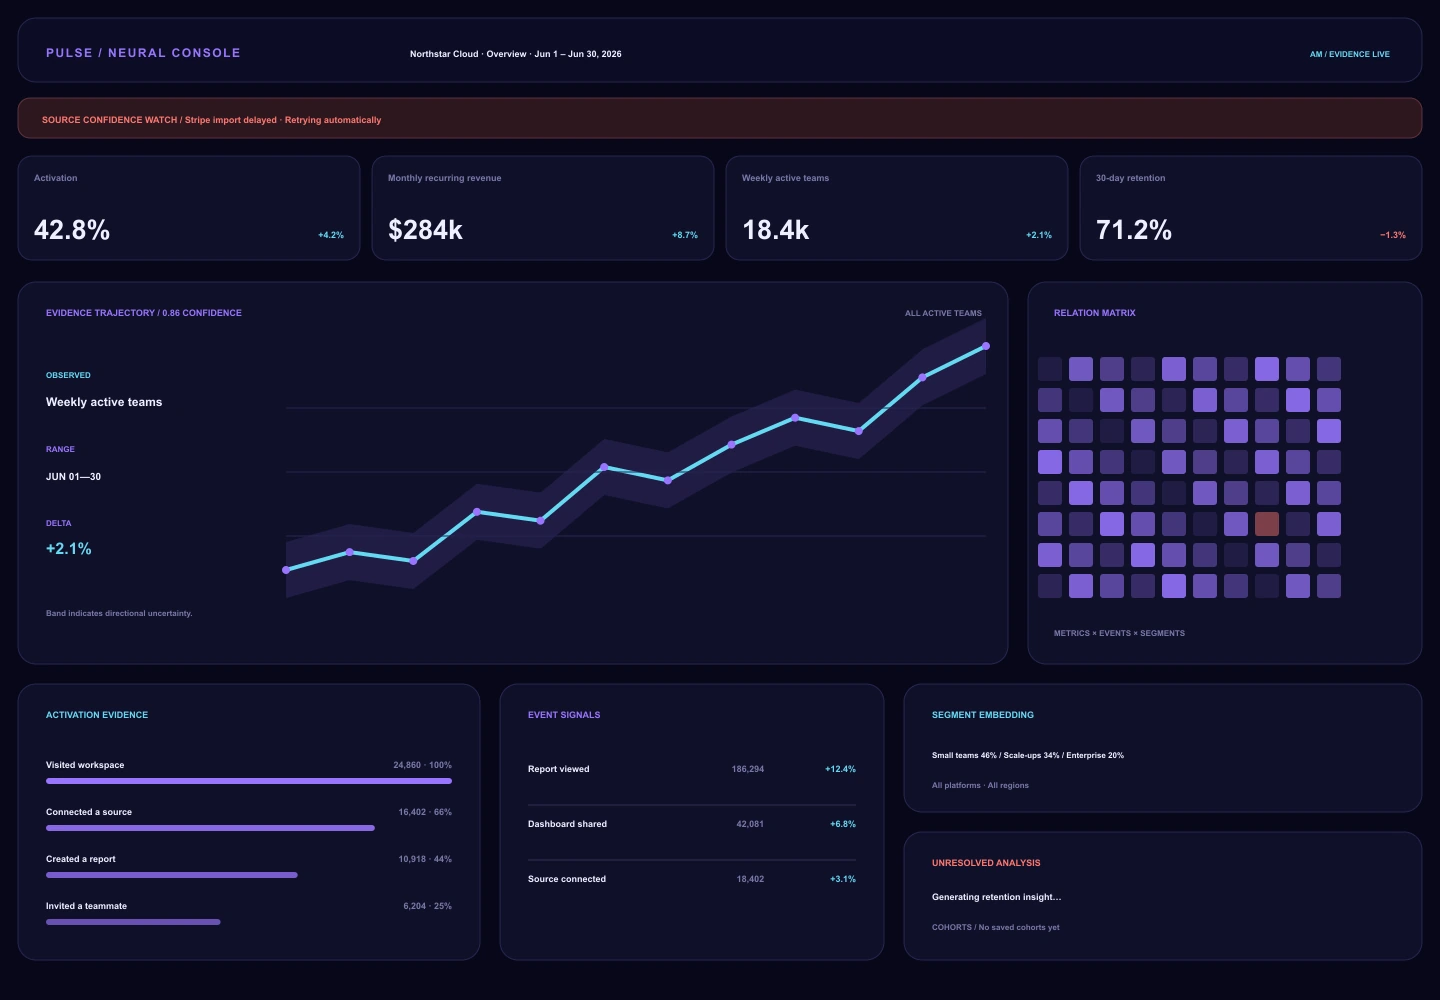Select the ALL ACTIVE TEAMS filter label
Screen dimensions: 1440x1000
click(943, 313)
